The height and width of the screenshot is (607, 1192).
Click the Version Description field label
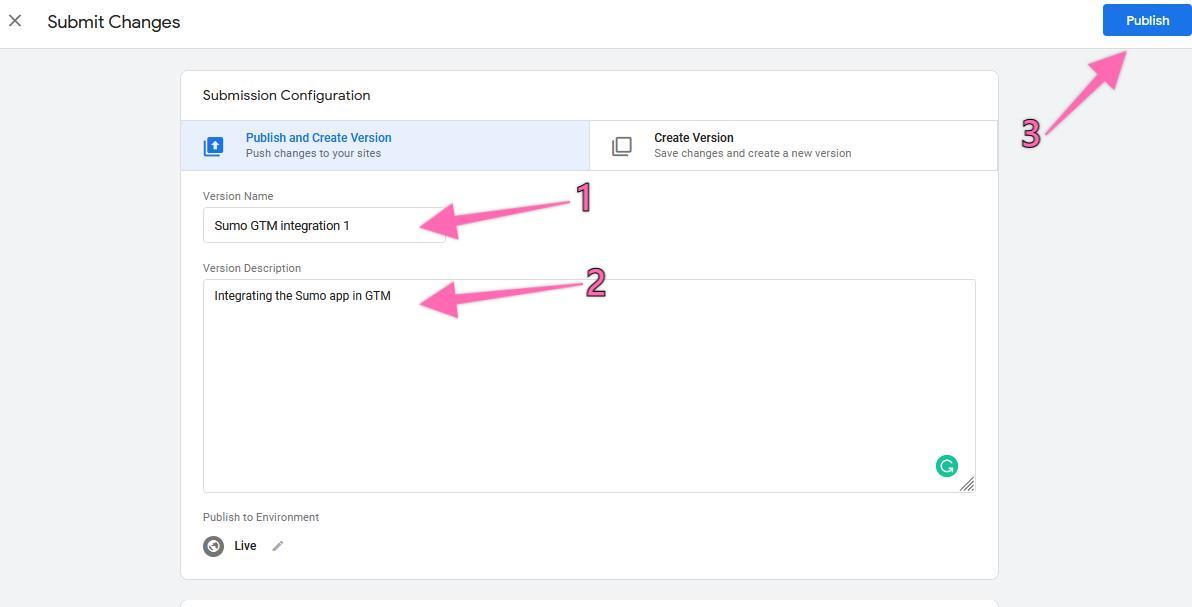click(x=252, y=268)
